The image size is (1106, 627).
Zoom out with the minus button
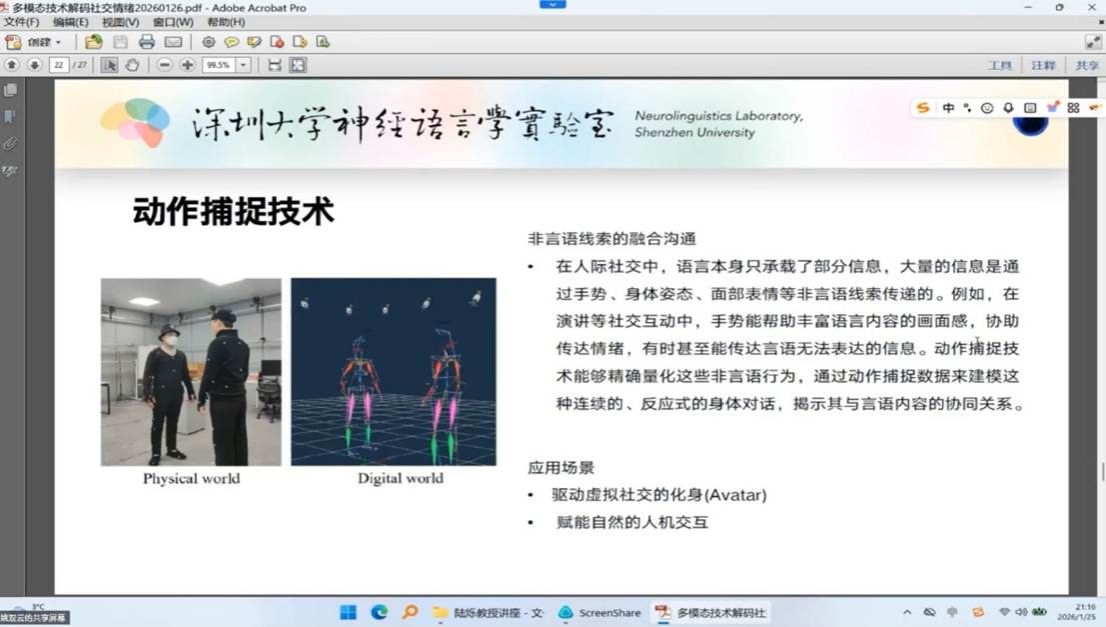[164, 65]
